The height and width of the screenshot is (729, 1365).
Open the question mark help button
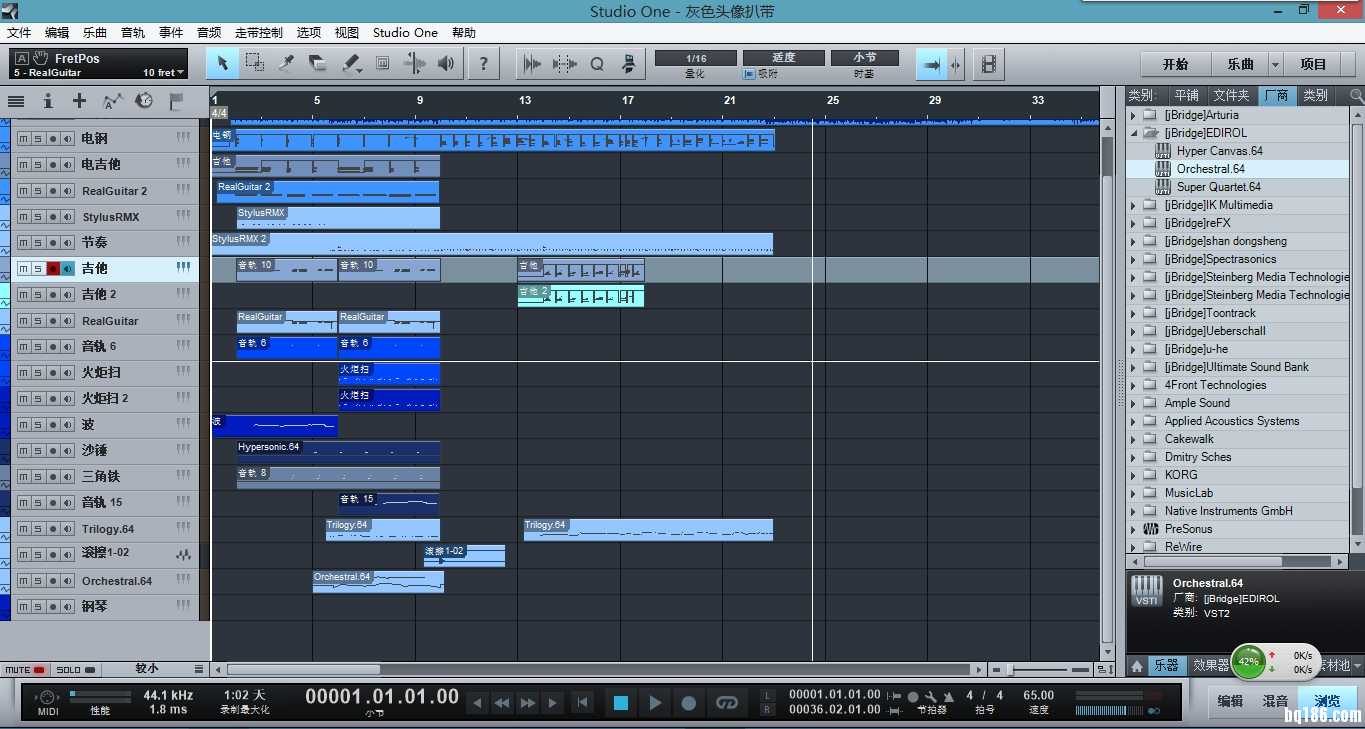484,64
